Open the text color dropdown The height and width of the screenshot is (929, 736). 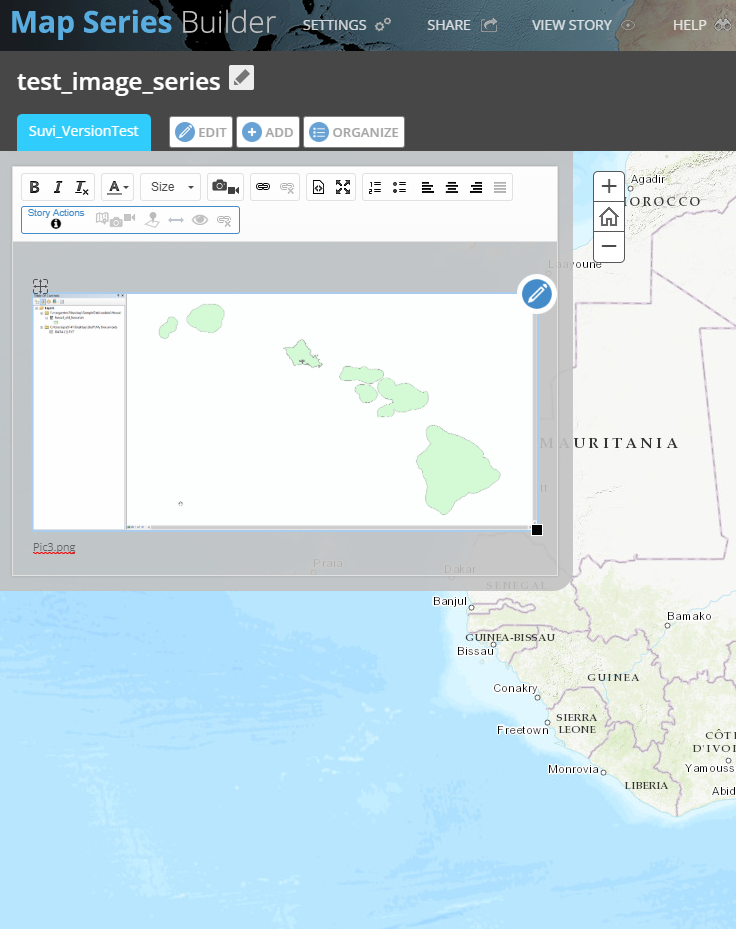click(x=117, y=187)
